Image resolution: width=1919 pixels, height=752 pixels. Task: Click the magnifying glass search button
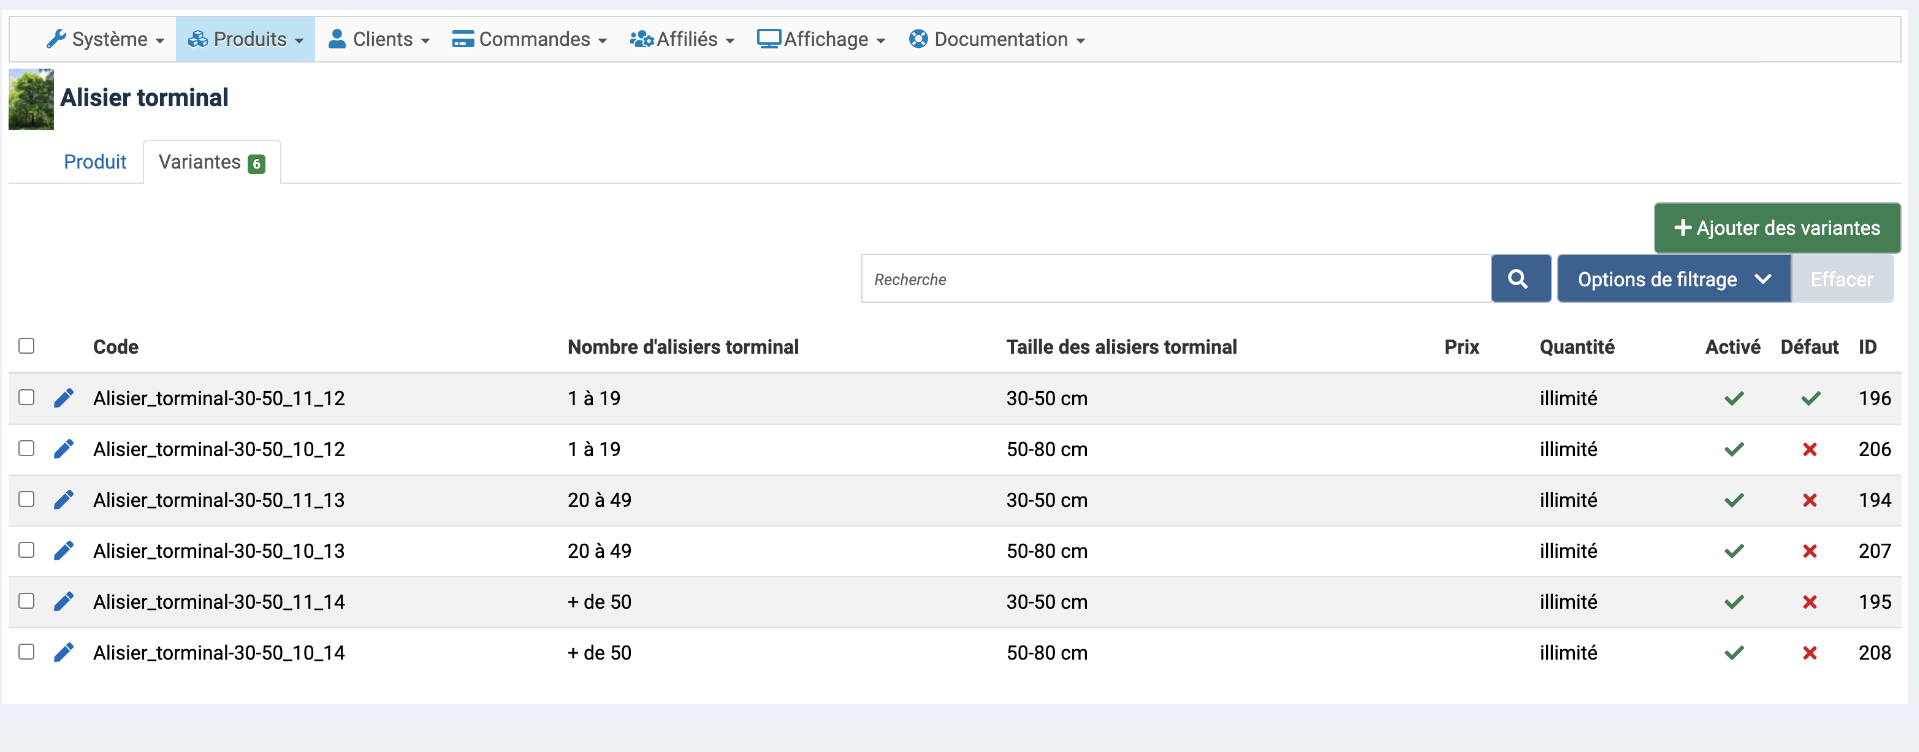(x=1519, y=279)
